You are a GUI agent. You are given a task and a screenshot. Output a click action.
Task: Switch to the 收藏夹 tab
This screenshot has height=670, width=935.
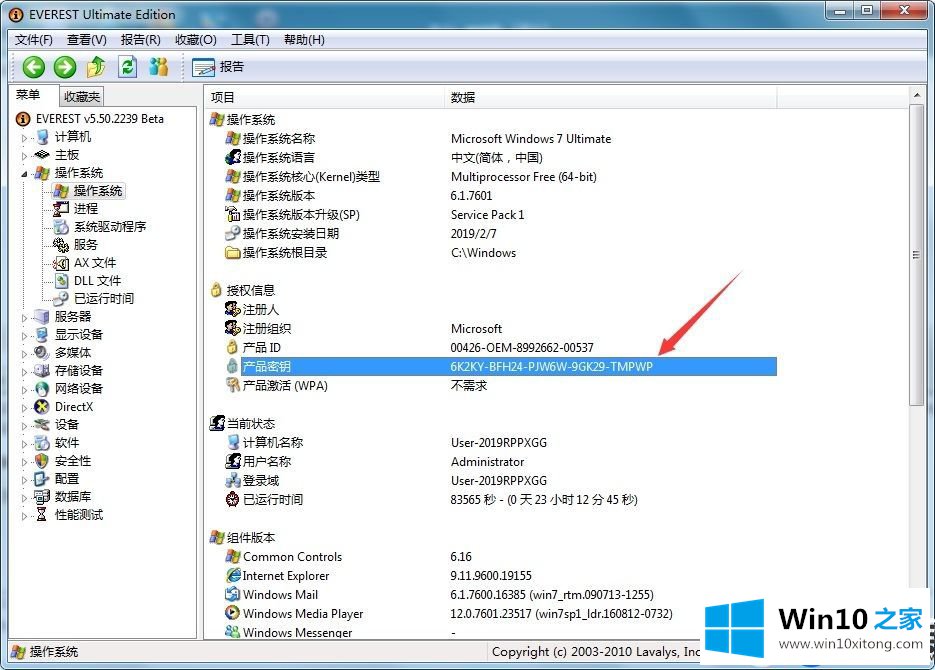click(82, 97)
